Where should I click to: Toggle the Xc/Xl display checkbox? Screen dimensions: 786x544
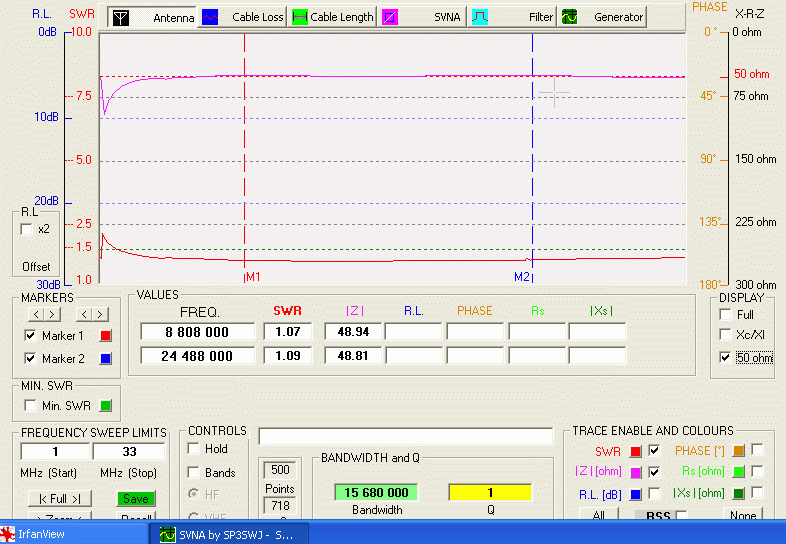(x=726, y=335)
